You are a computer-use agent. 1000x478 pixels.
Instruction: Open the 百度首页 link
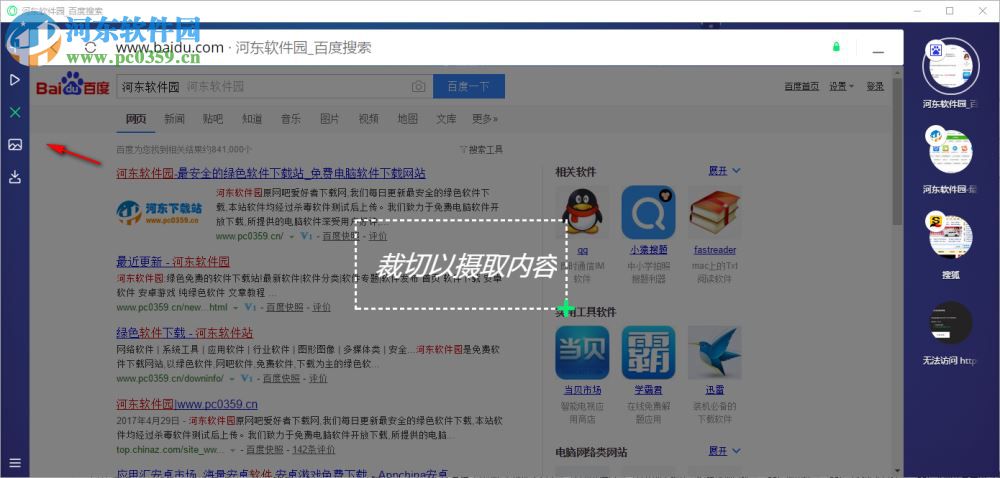(802, 87)
